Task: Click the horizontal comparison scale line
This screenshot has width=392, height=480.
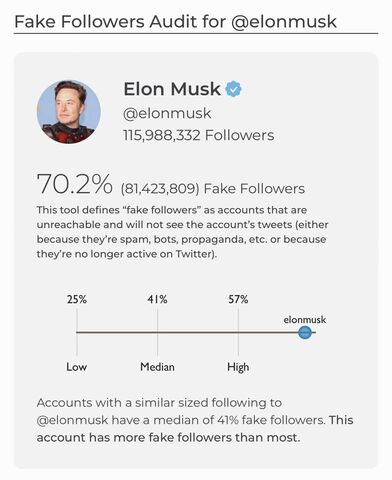Action: 196,332
